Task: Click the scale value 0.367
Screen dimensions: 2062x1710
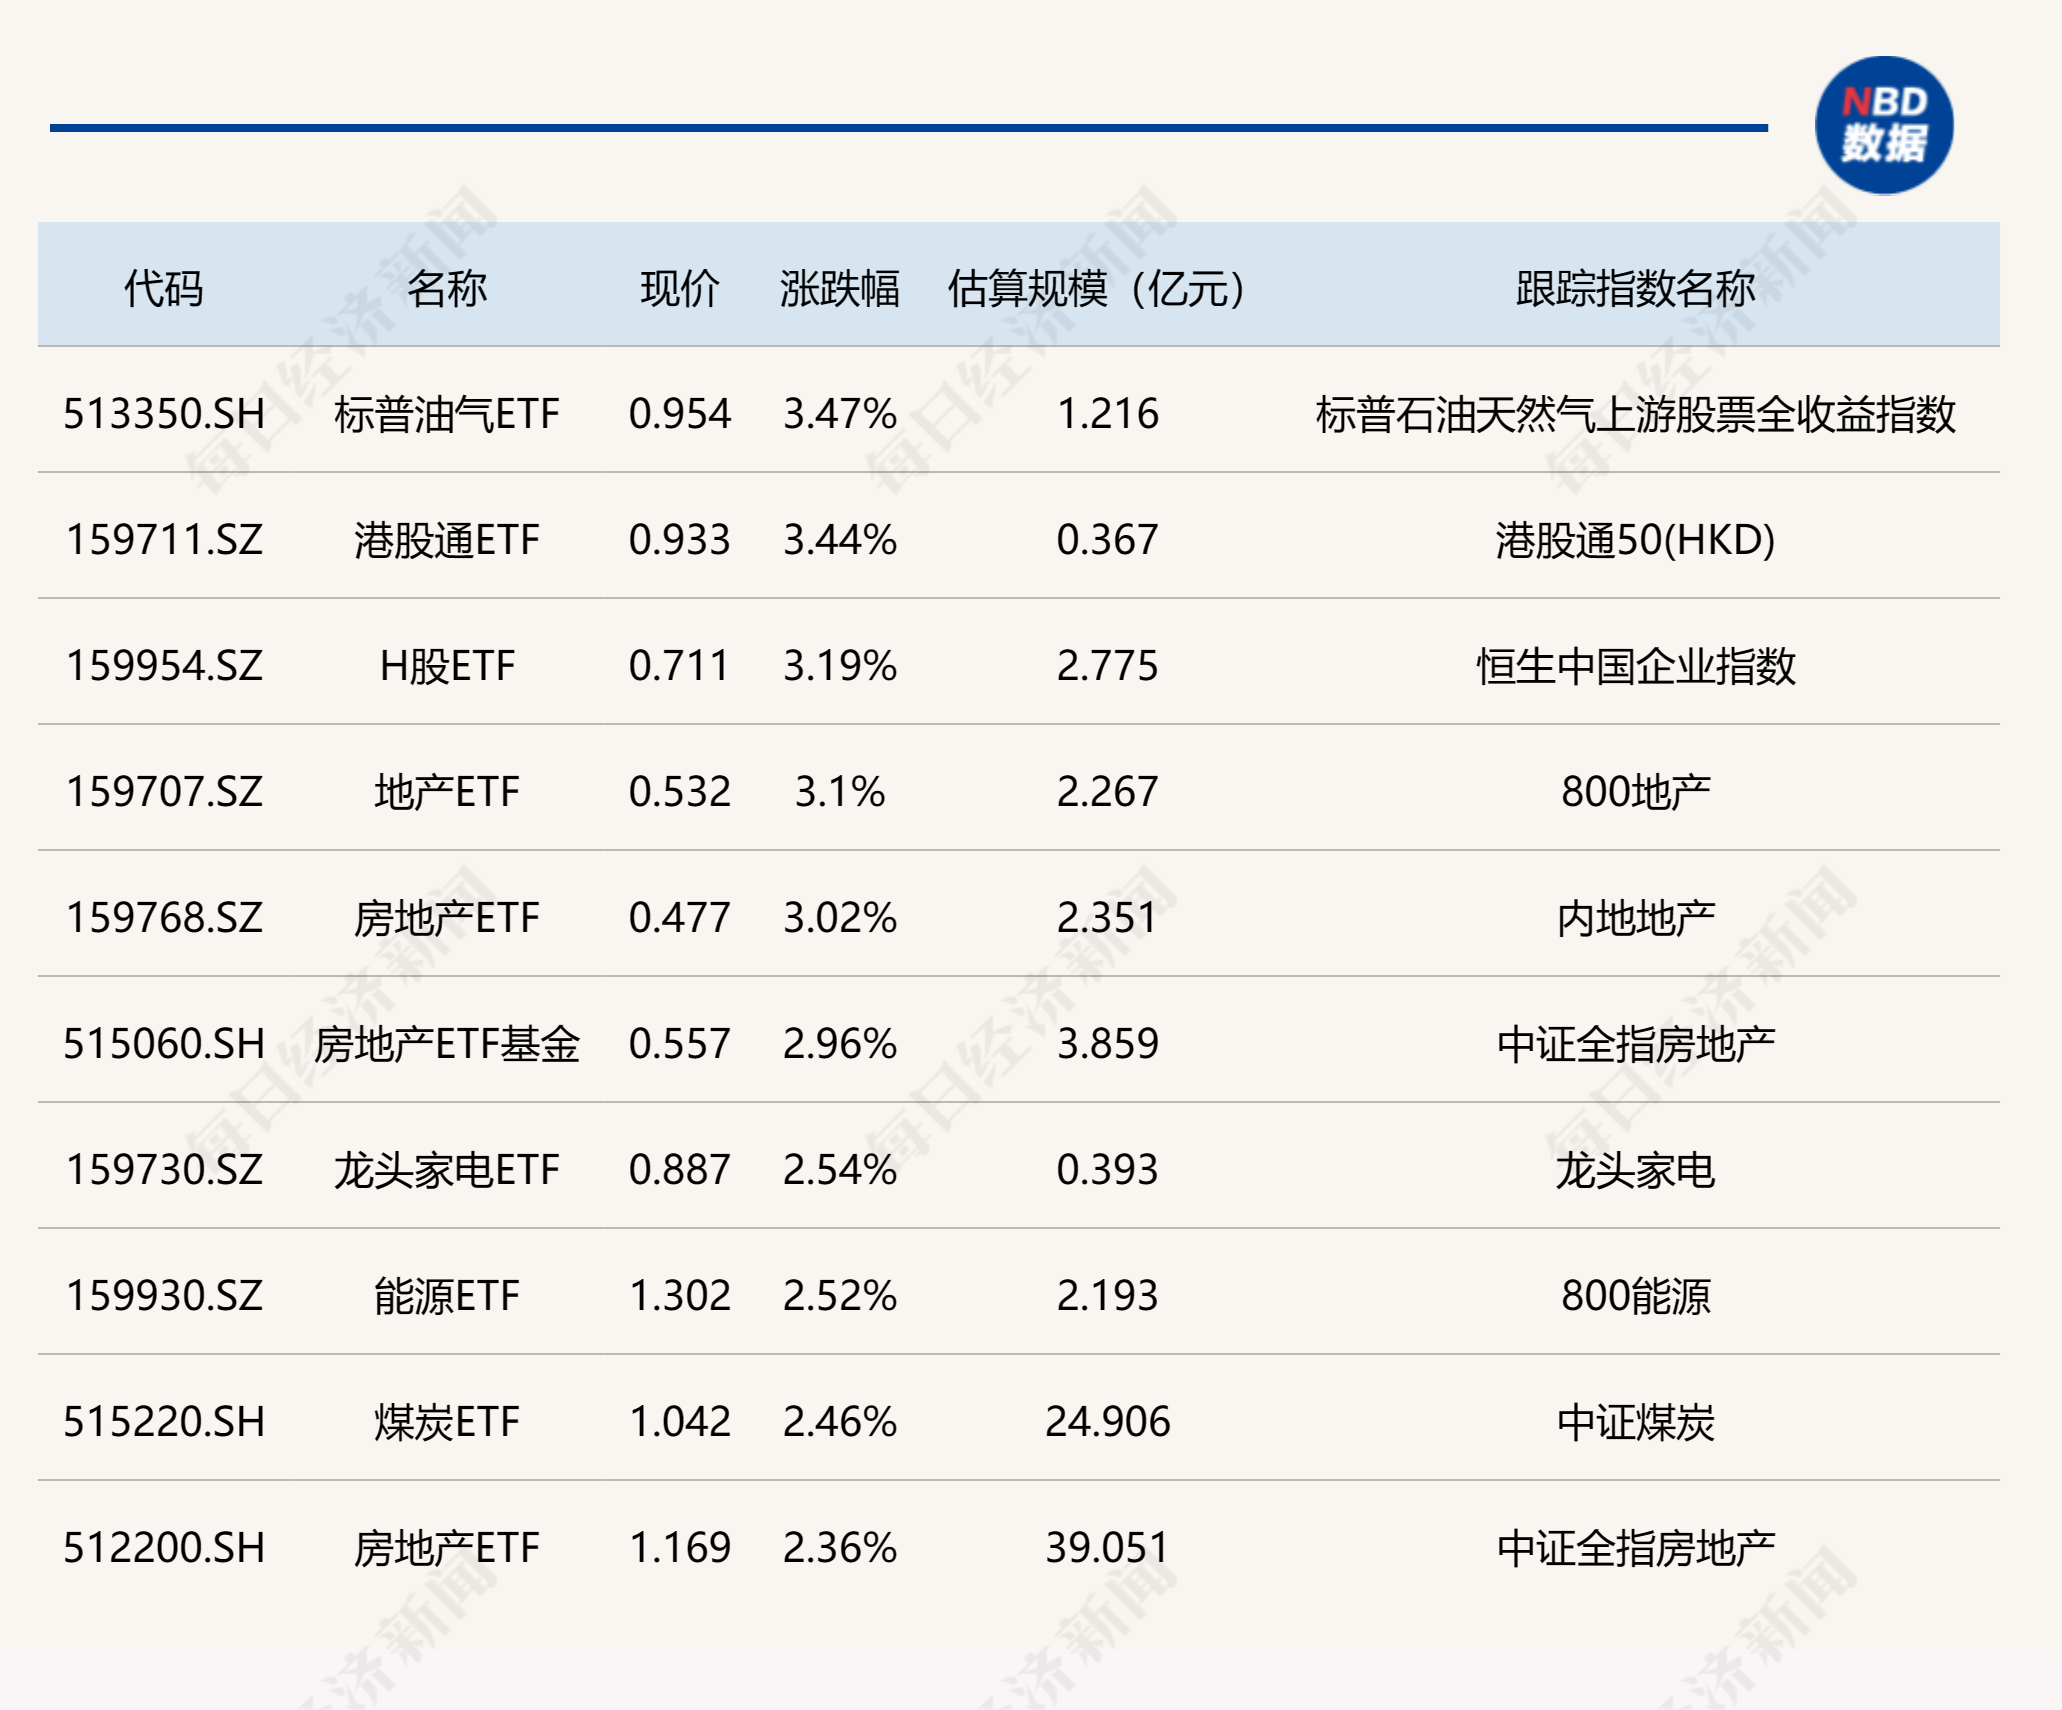Action: tap(1107, 540)
